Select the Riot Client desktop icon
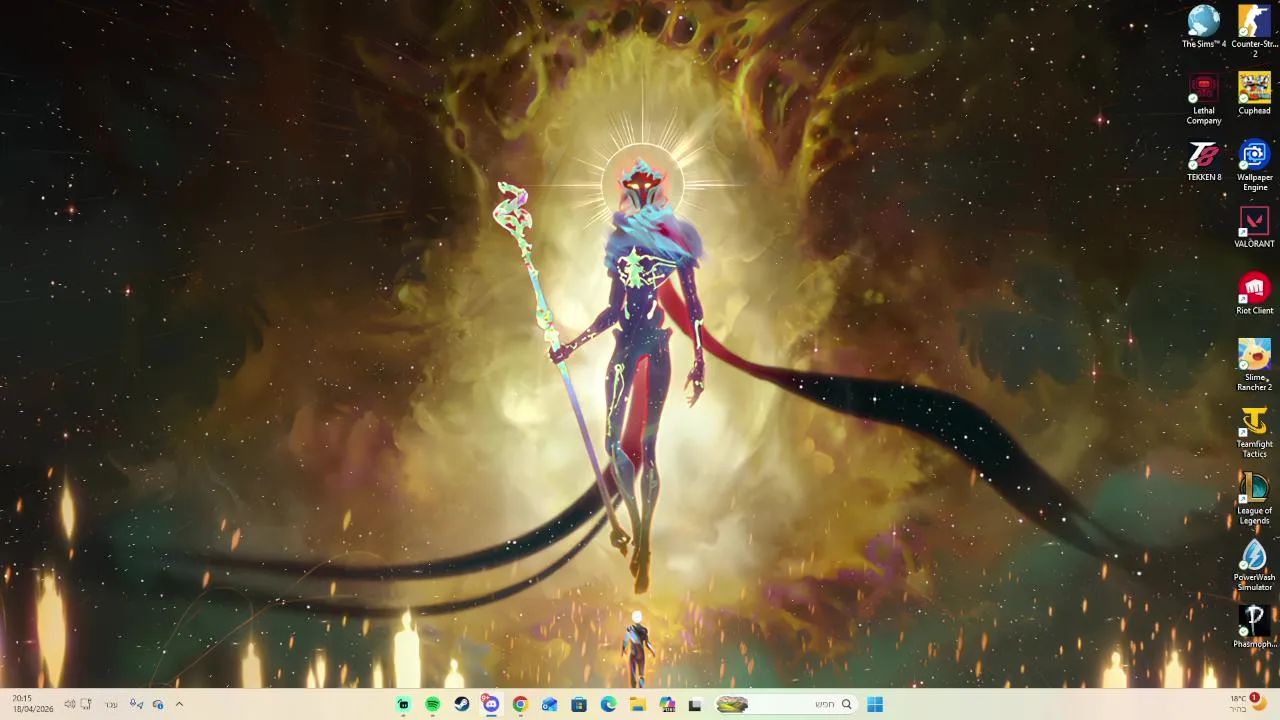This screenshot has height=720, width=1280. 1254,295
